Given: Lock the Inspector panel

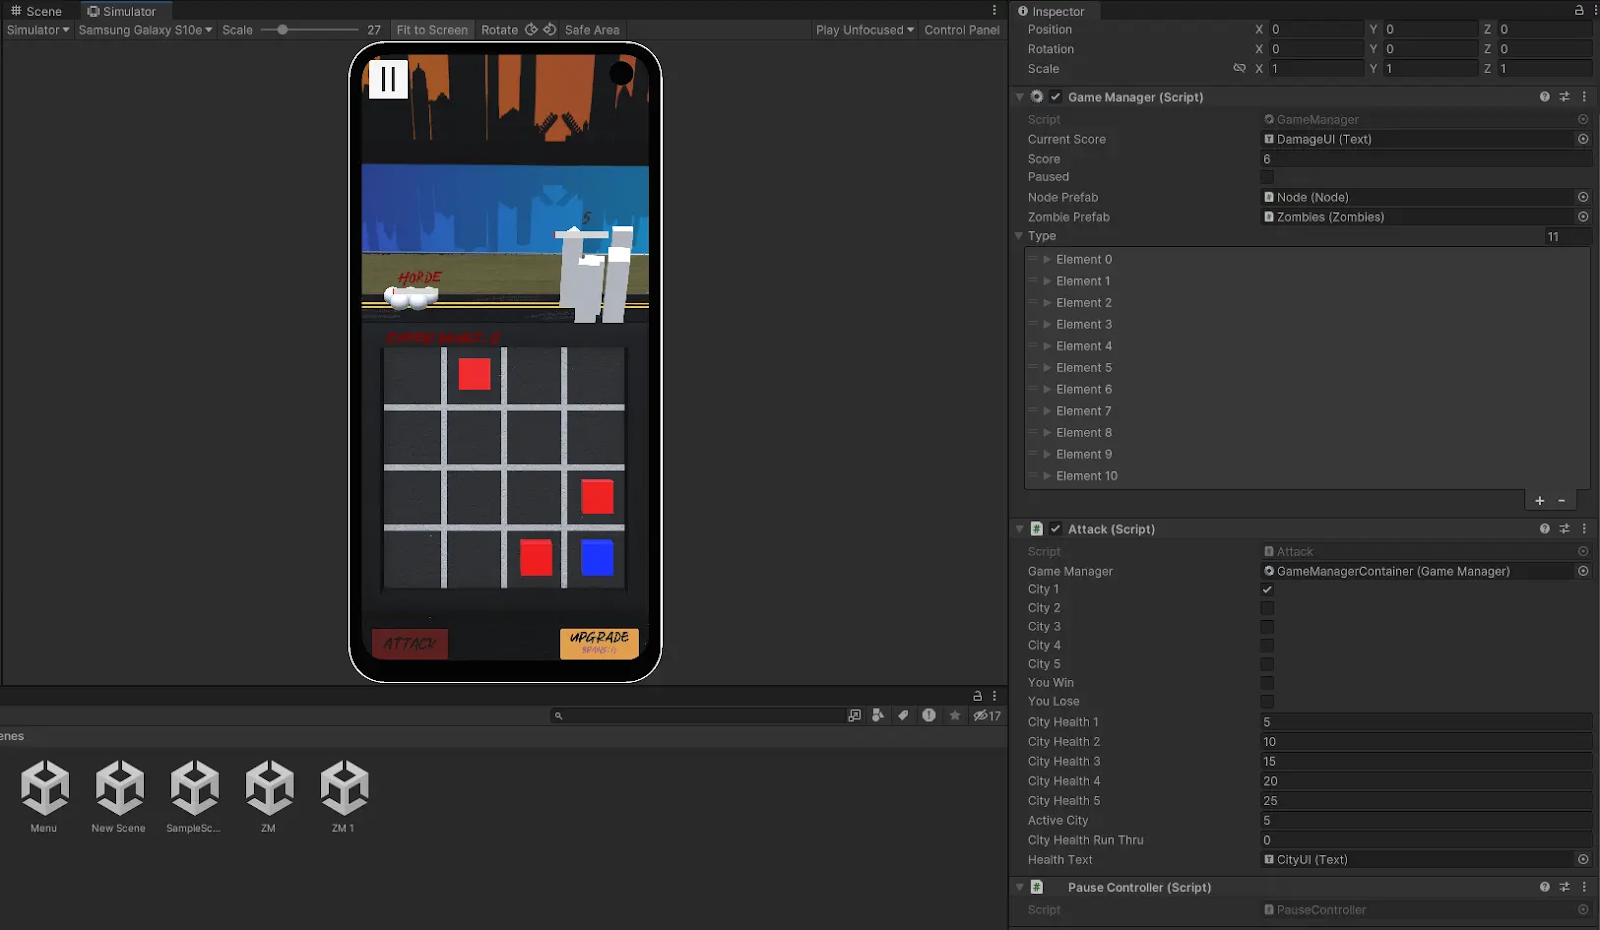Looking at the screenshot, I should click(x=1579, y=10).
